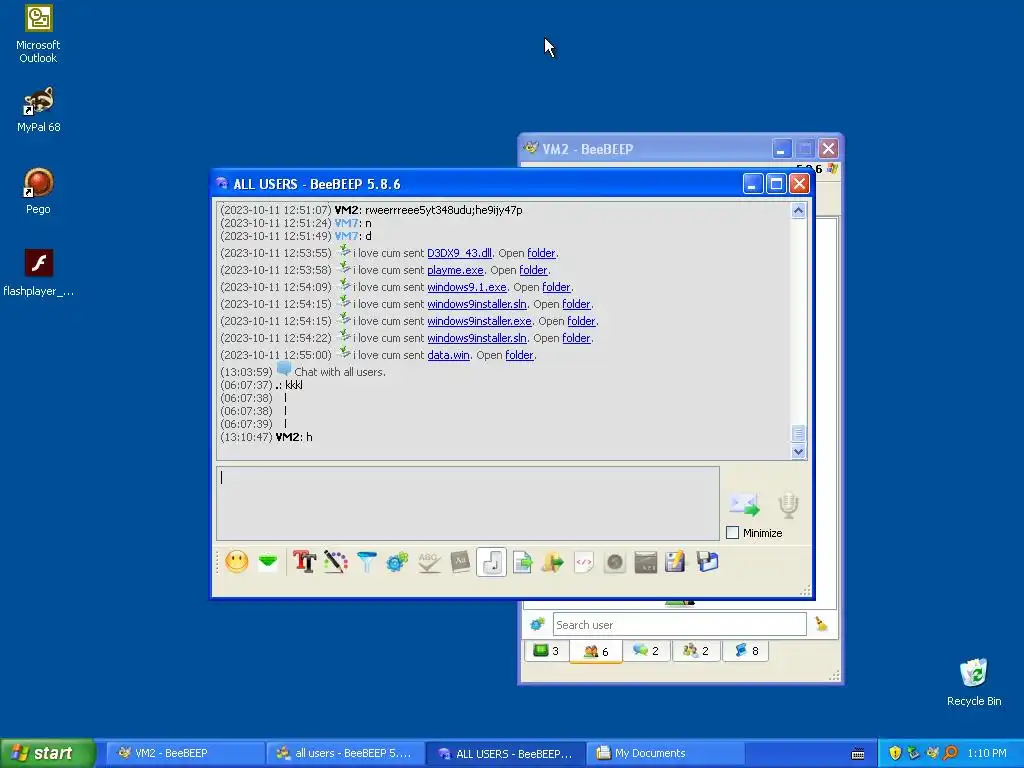Open the data.win file link
Screen dimensions: 1024x768
pos(448,355)
